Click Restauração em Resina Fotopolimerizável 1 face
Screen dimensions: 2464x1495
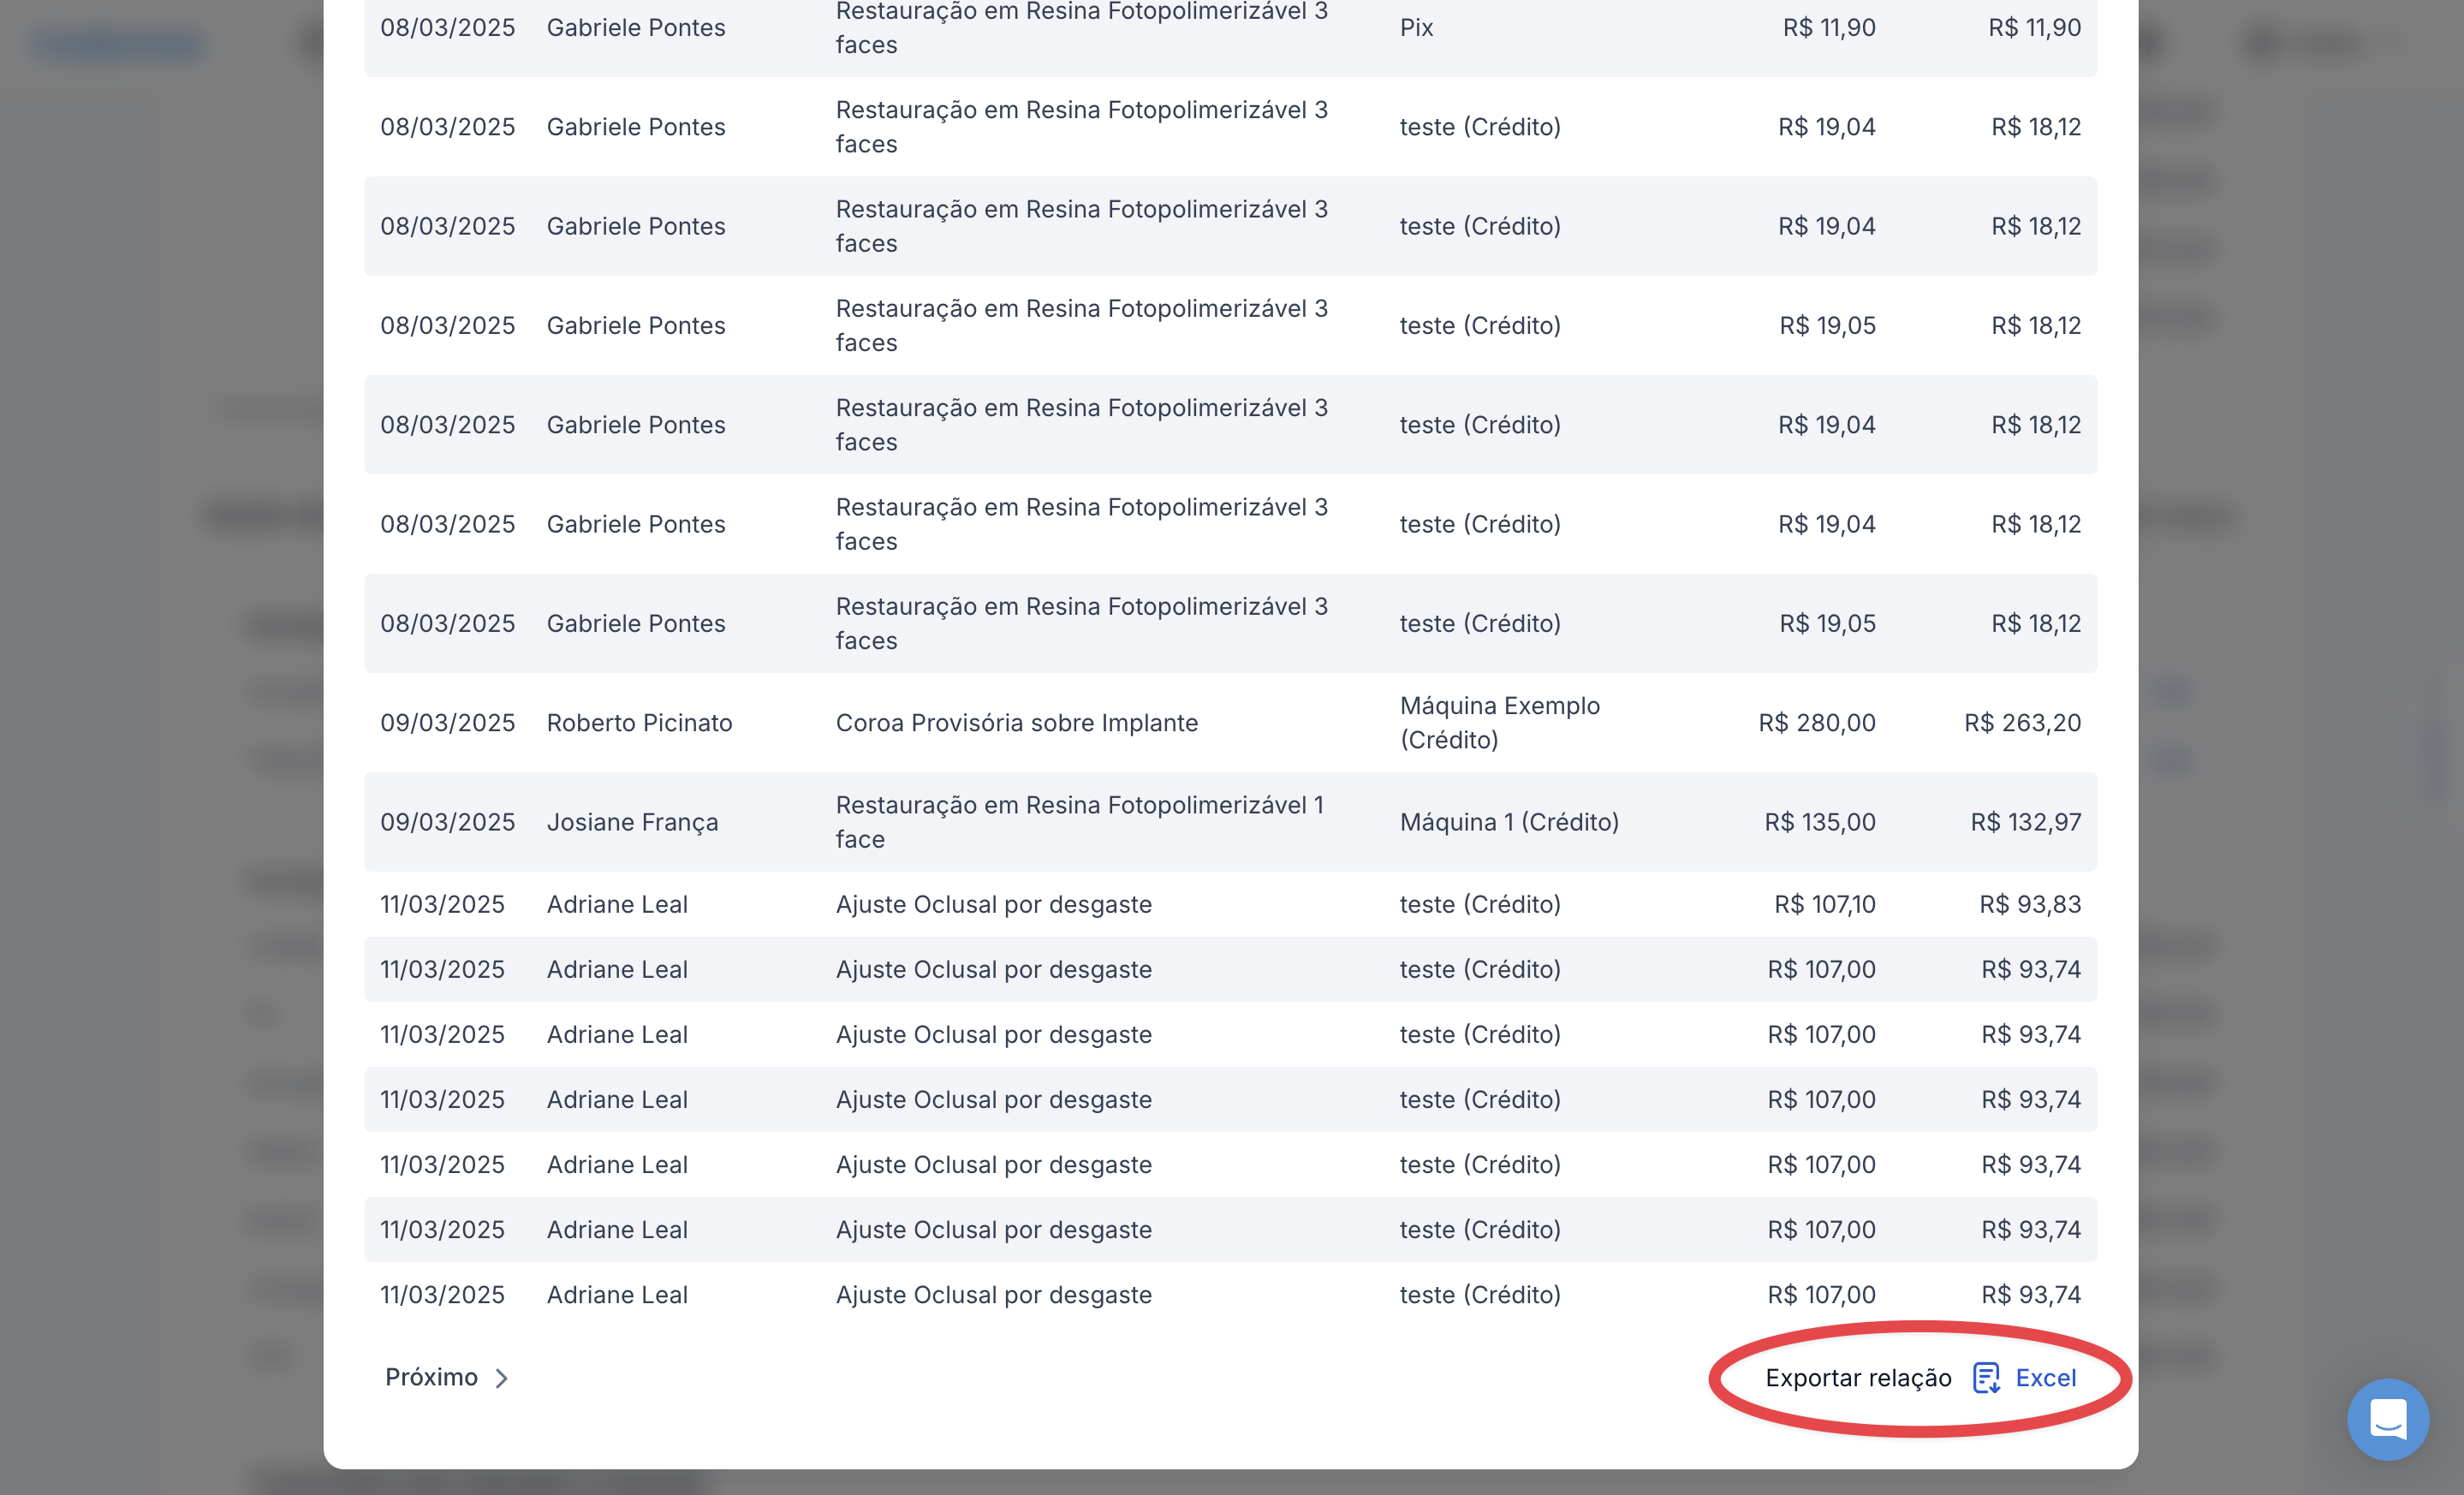pos(1079,822)
